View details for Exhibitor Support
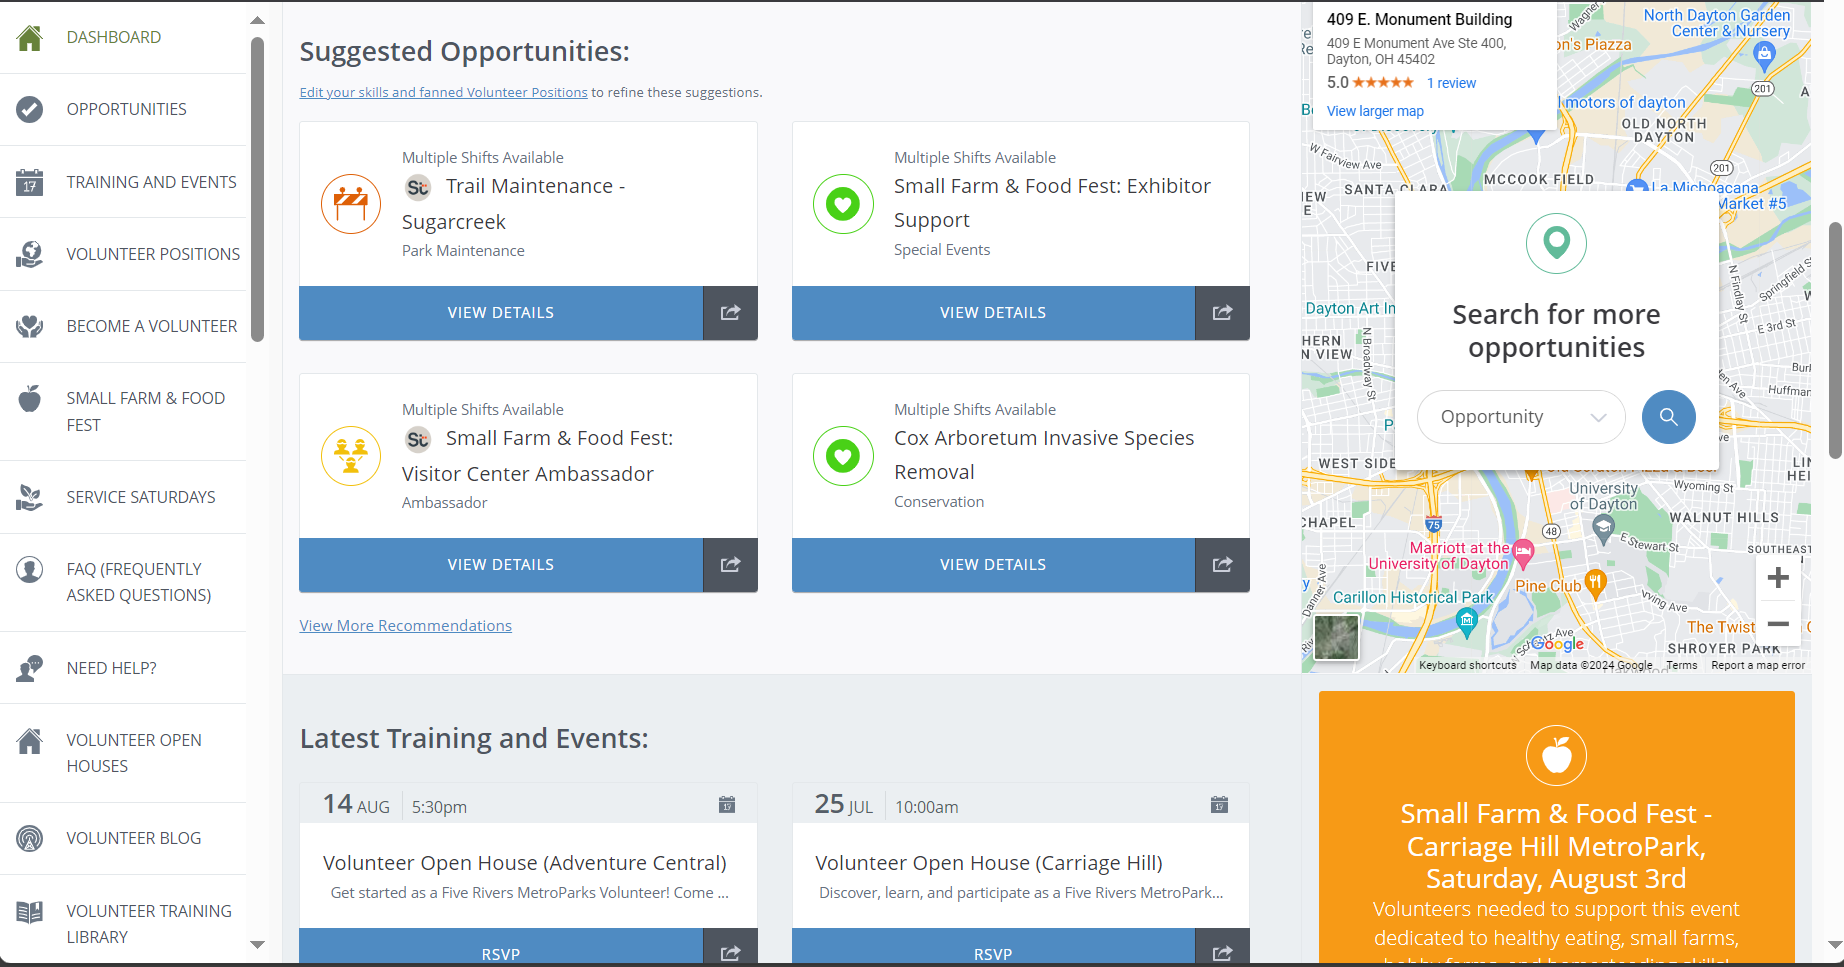This screenshot has width=1844, height=967. pyautogui.click(x=993, y=313)
